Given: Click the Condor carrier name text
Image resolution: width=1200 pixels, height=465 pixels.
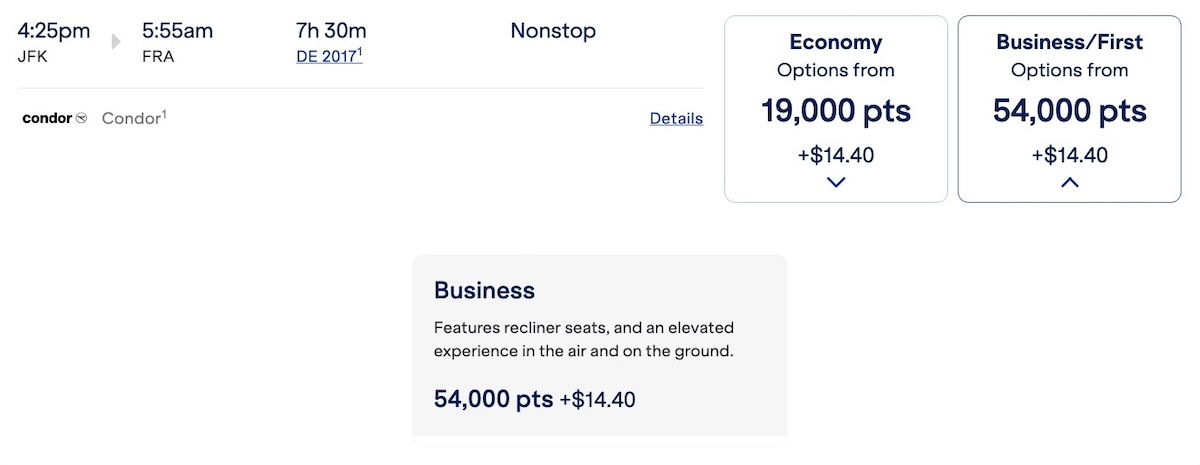Looking at the screenshot, I should (x=134, y=118).
